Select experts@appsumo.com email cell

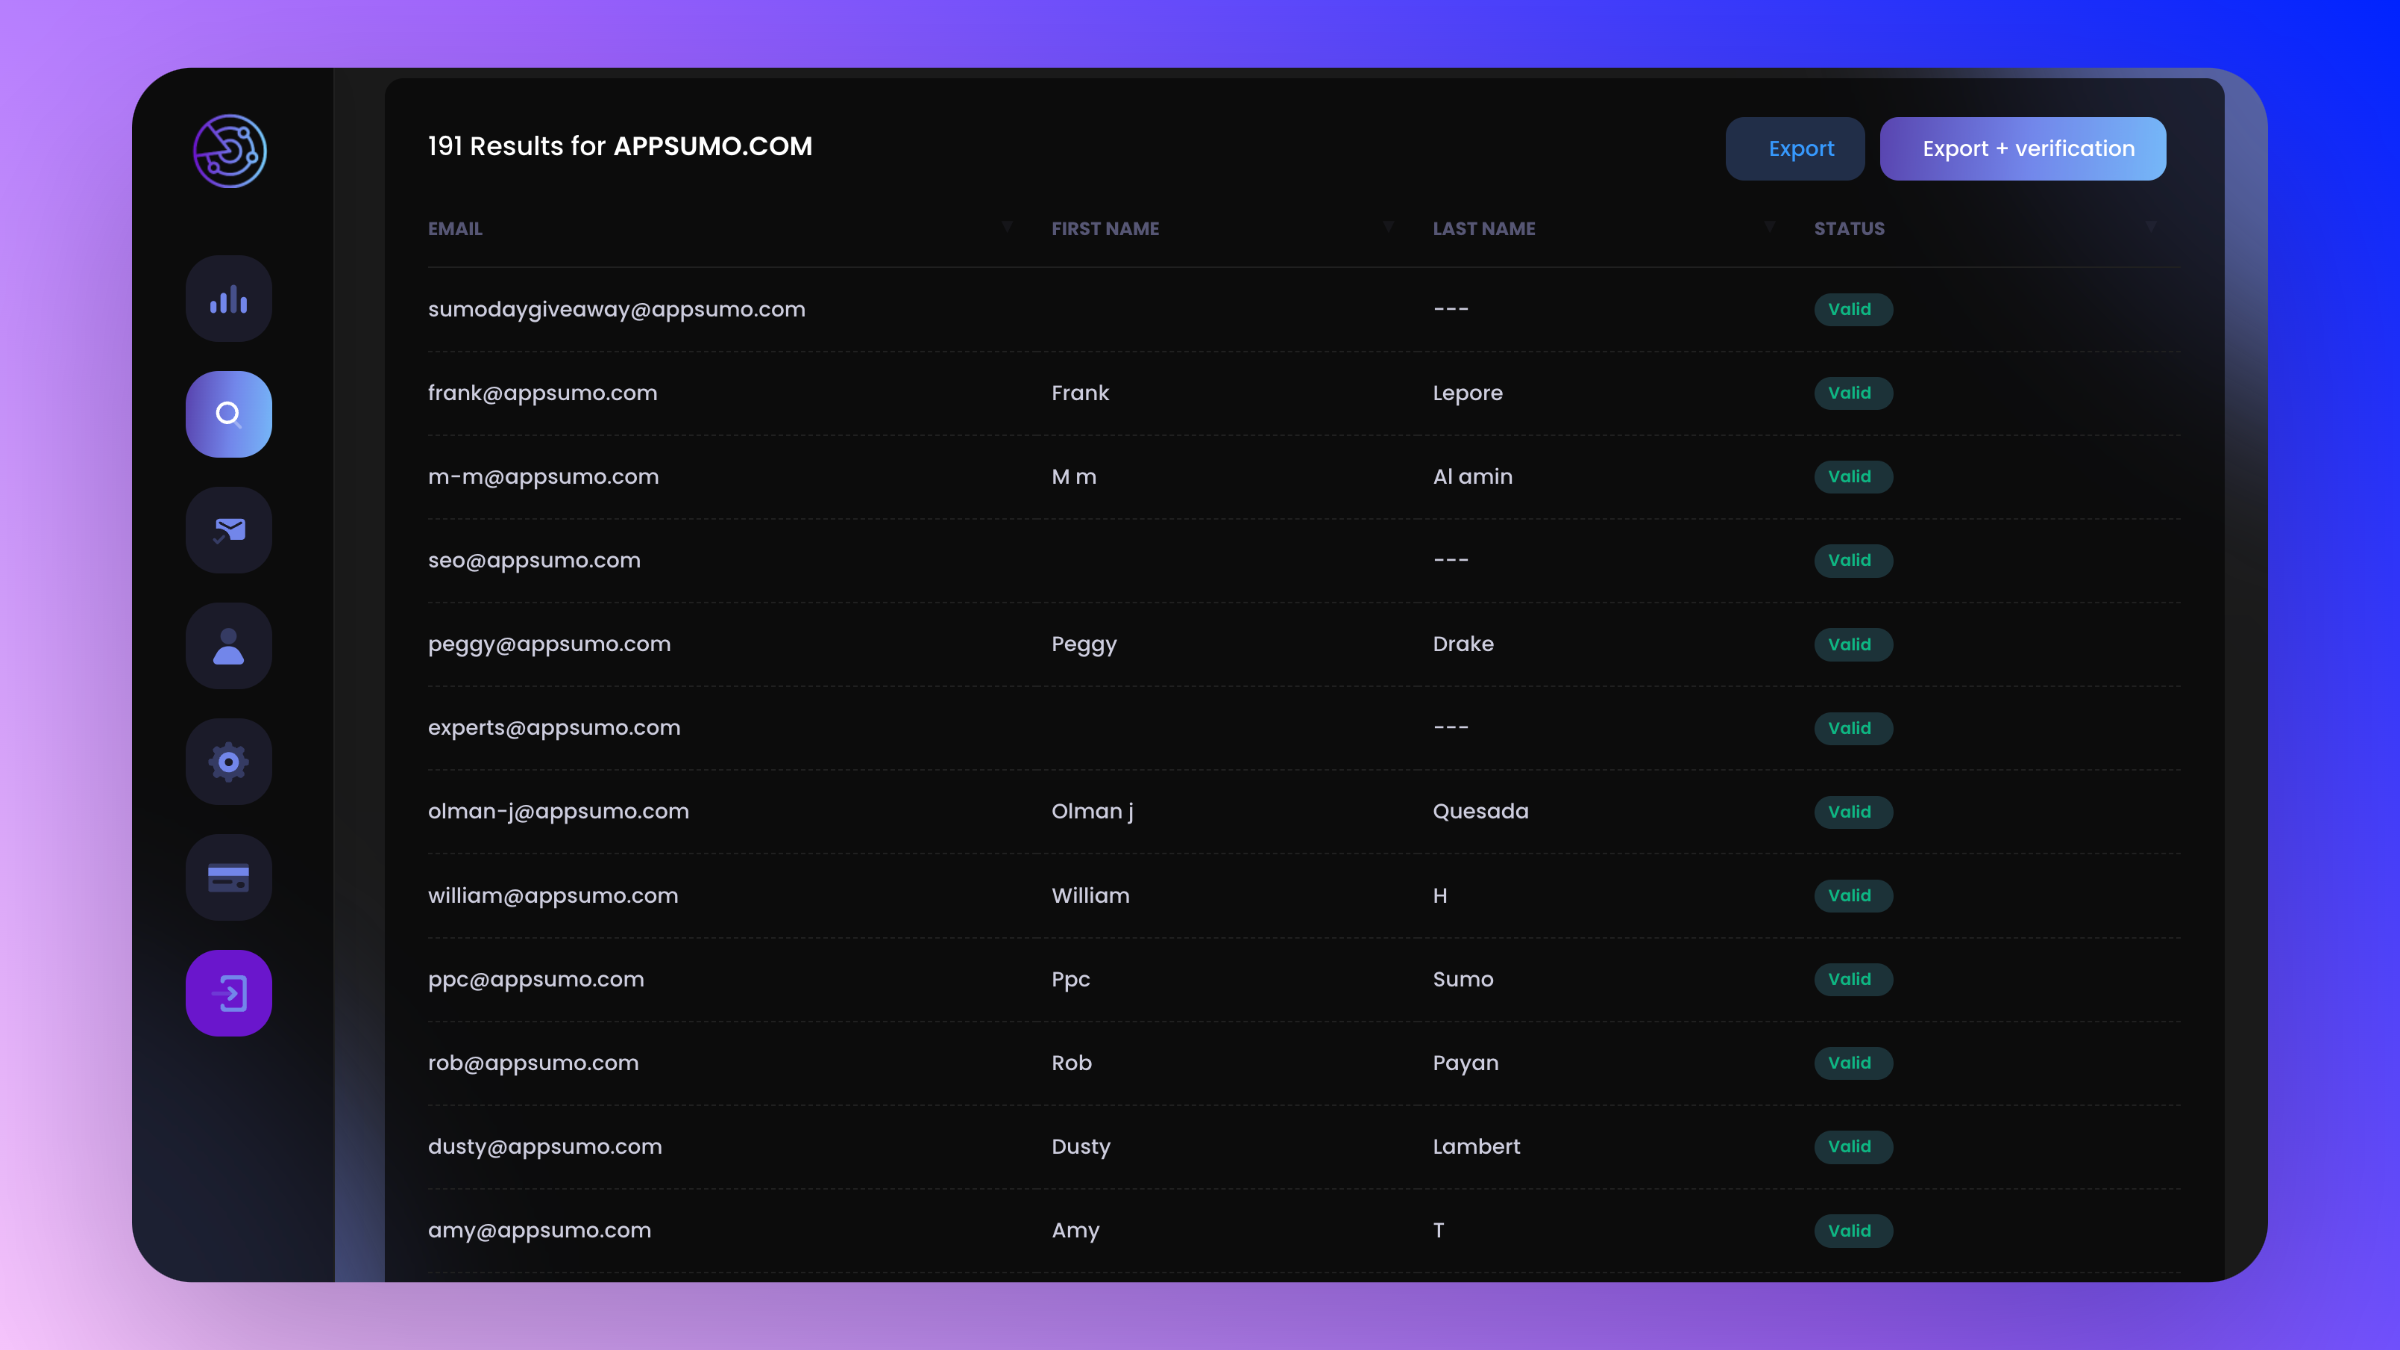(554, 728)
